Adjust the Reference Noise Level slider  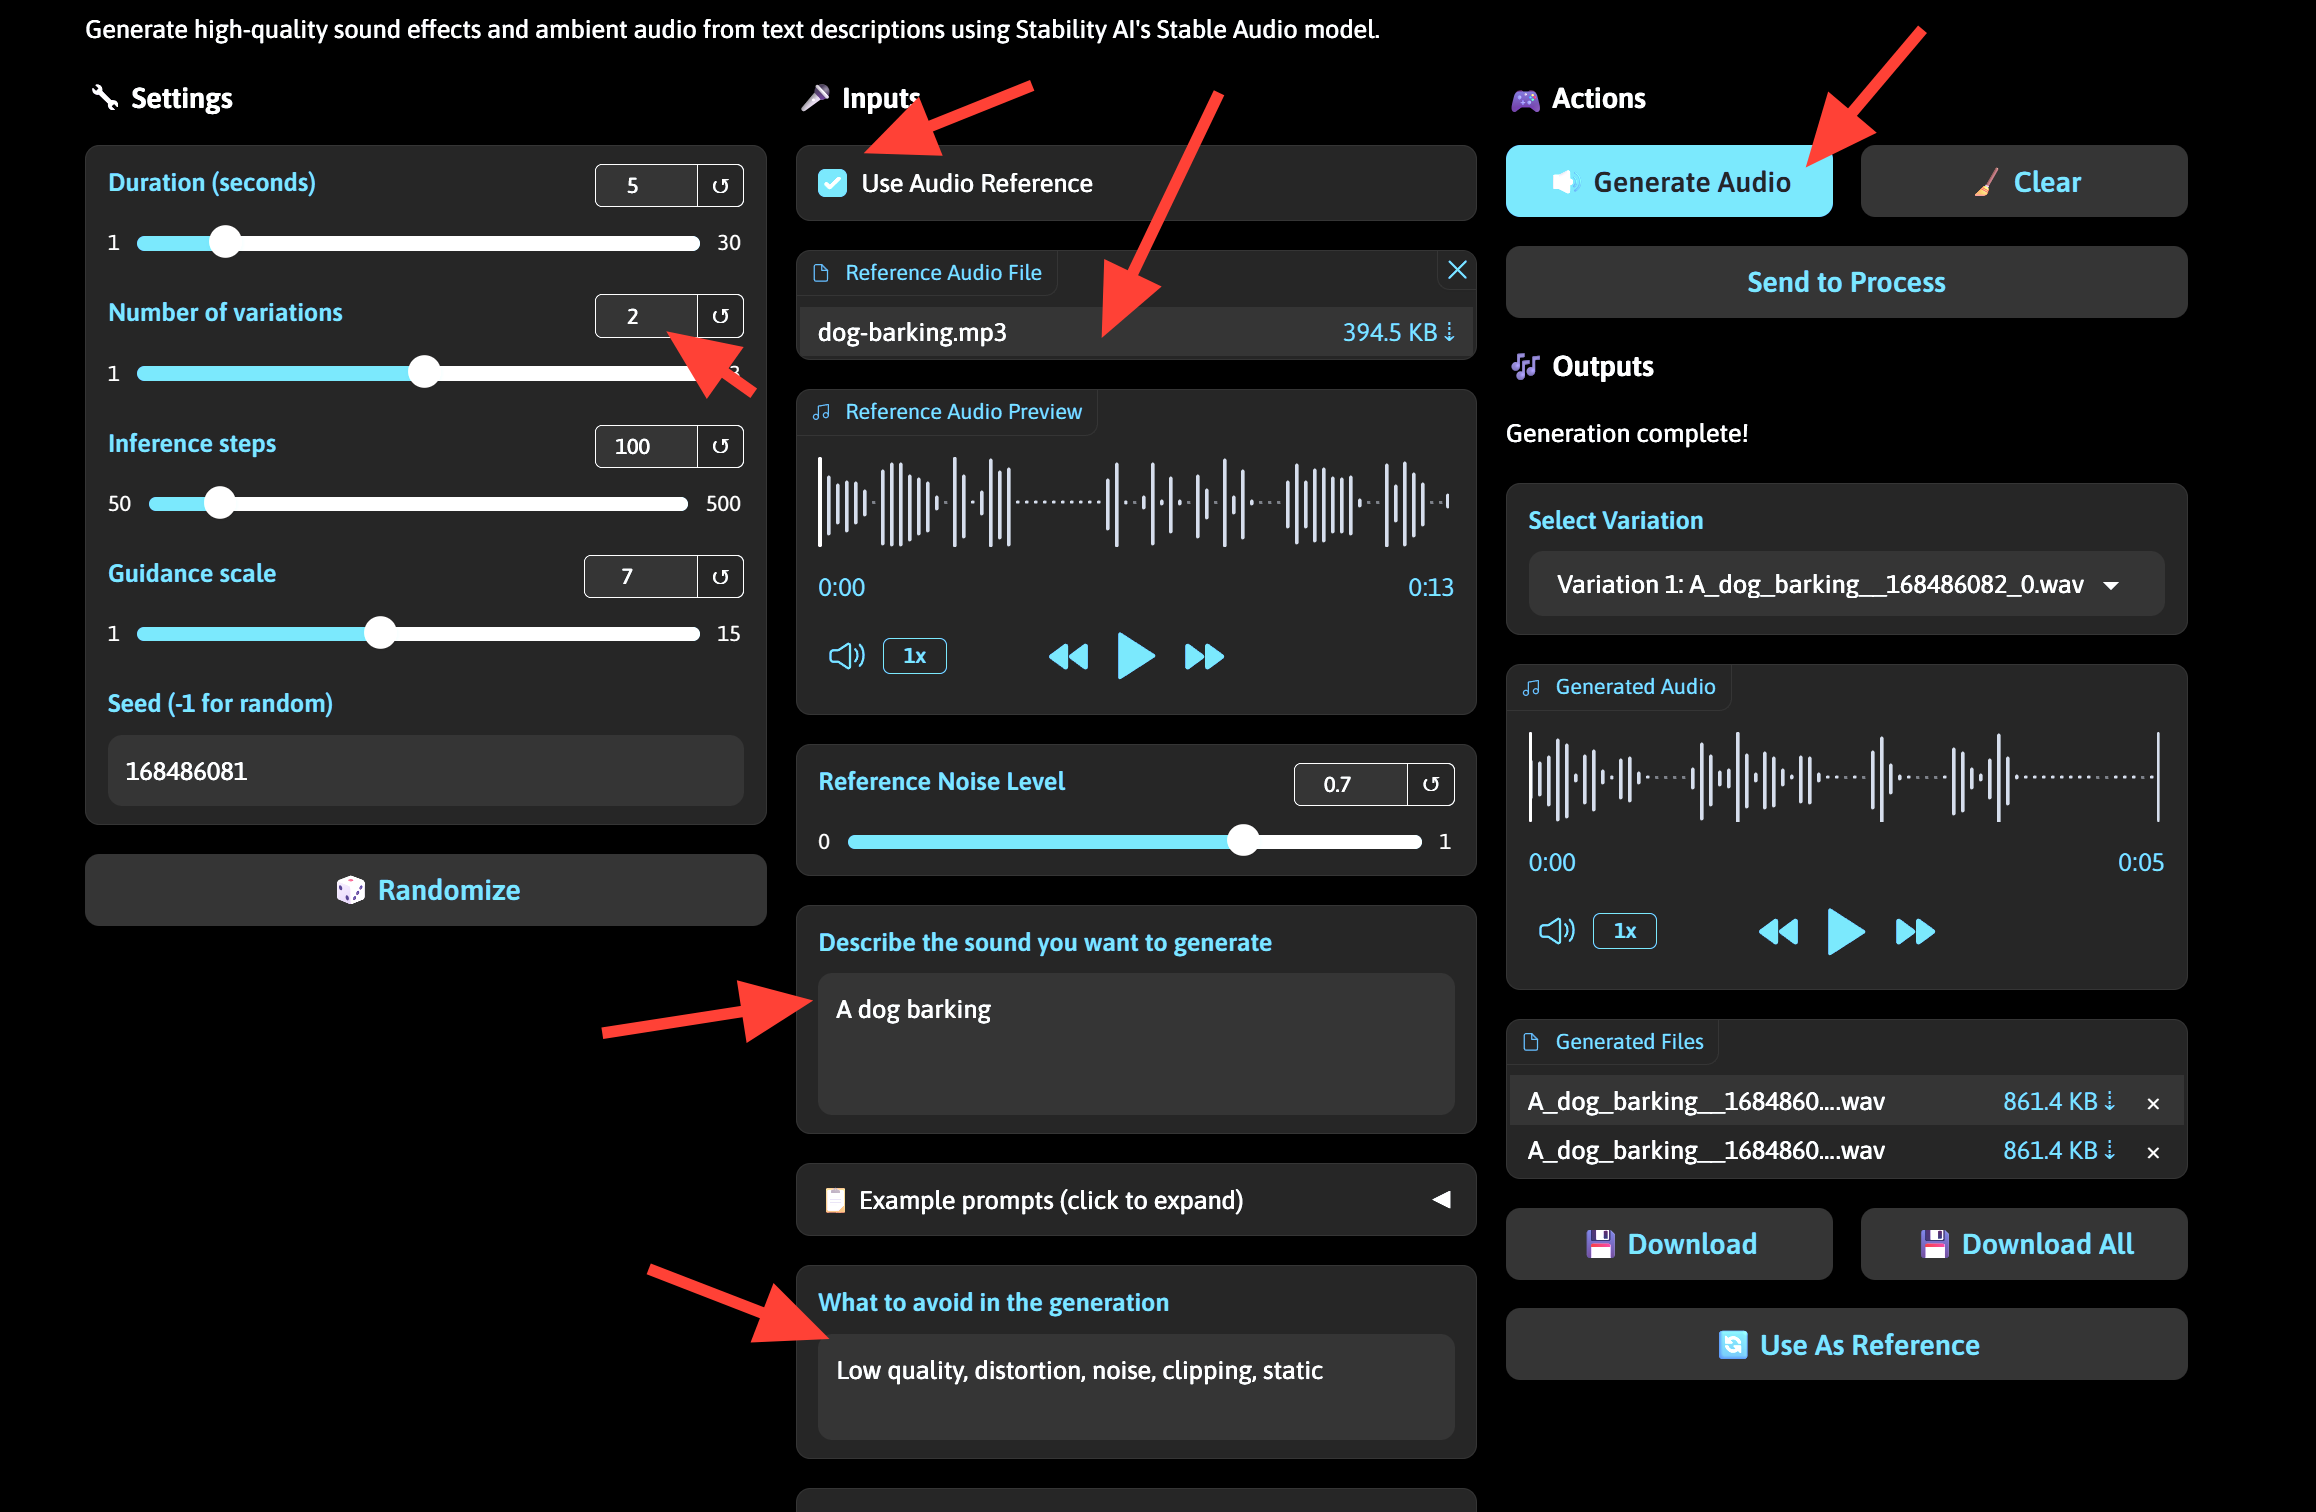click(x=1243, y=841)
